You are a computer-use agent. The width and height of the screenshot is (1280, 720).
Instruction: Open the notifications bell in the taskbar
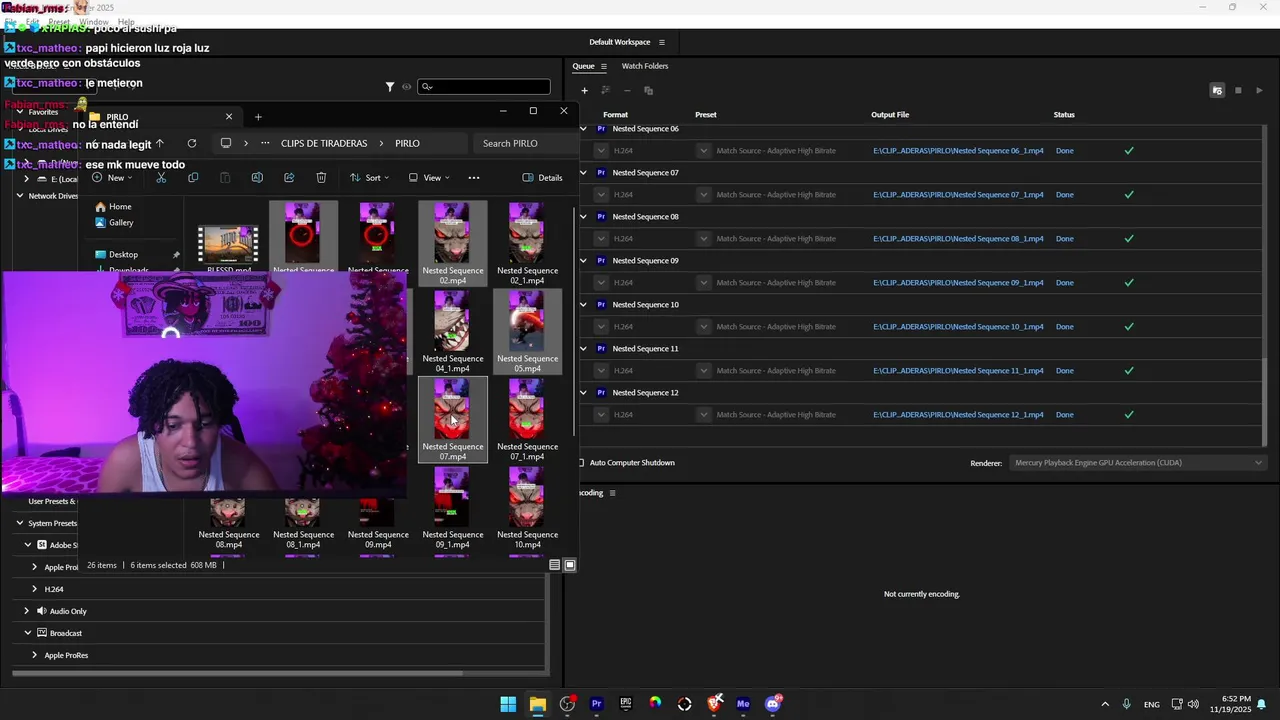coord(1262,704)
